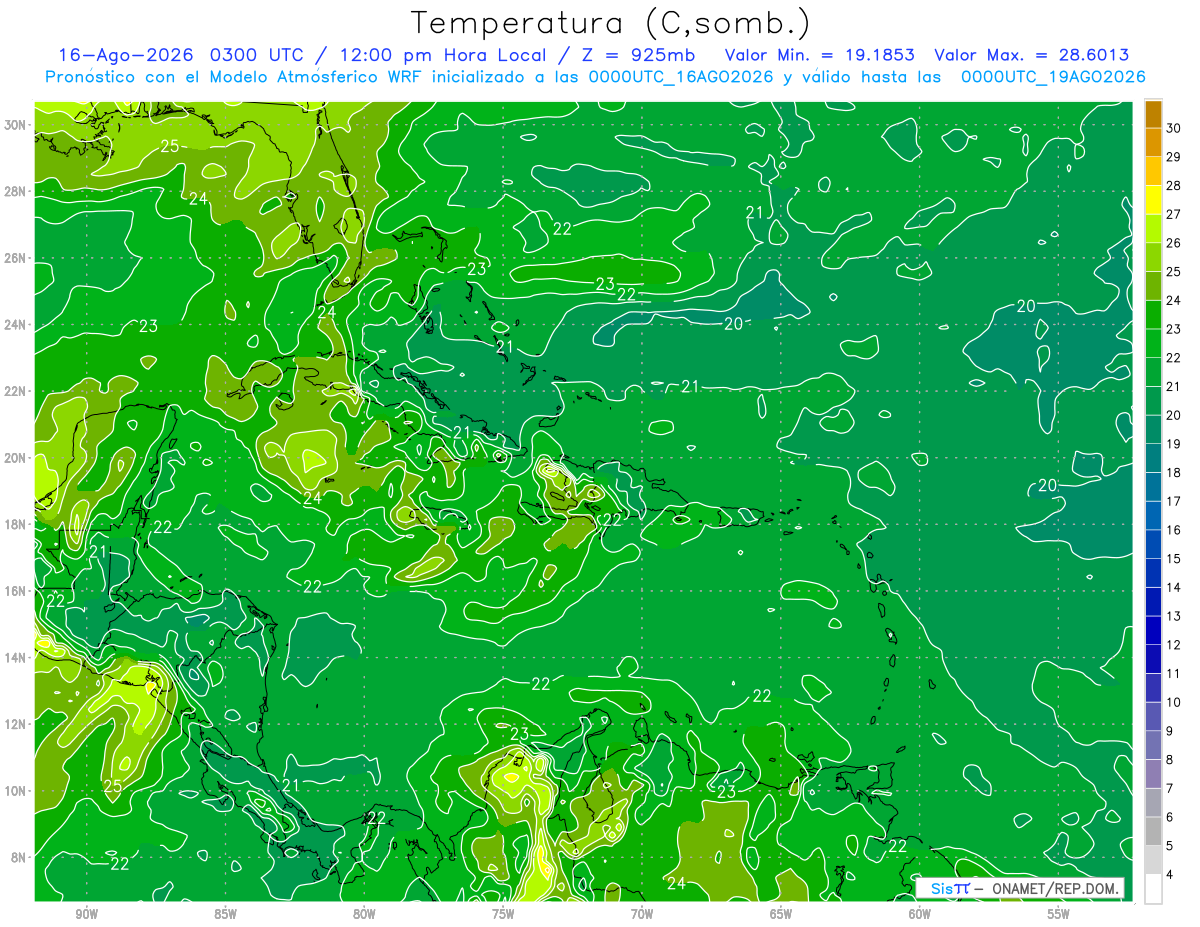Click the '26N' latitude axis label
Image resolution: width=1200 pixels, height=927 pixels.
pos(14,257)
